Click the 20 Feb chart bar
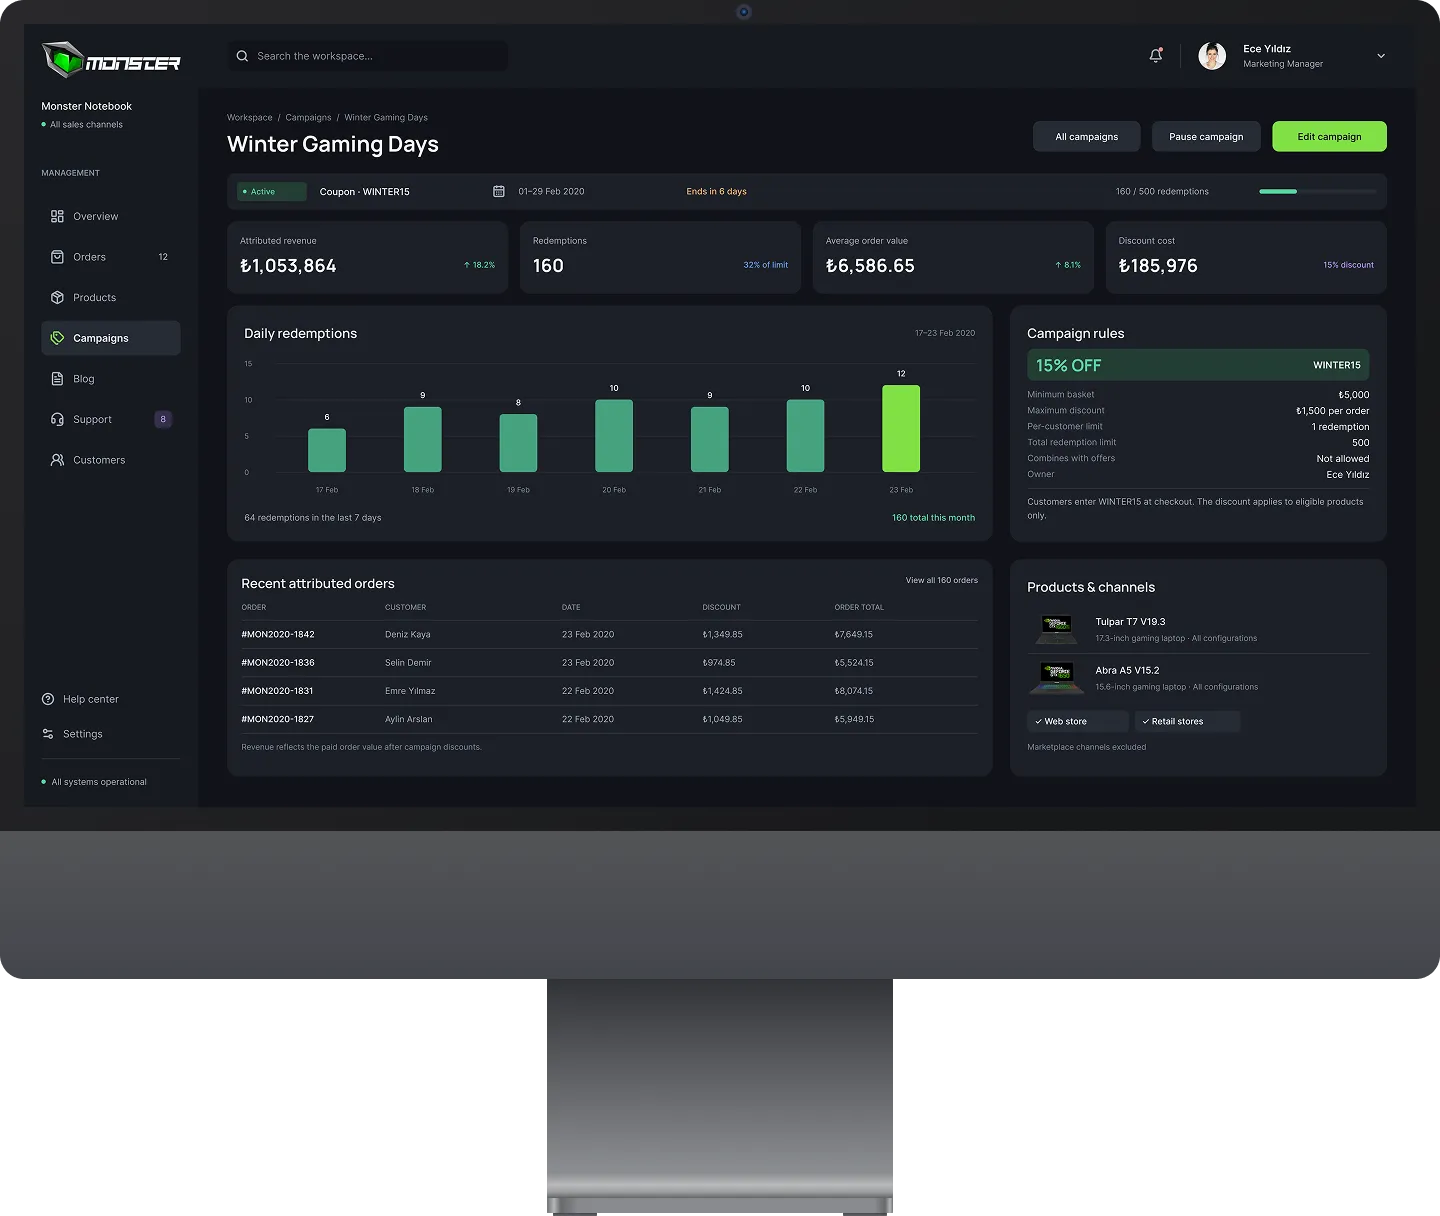 click(614, 436)
